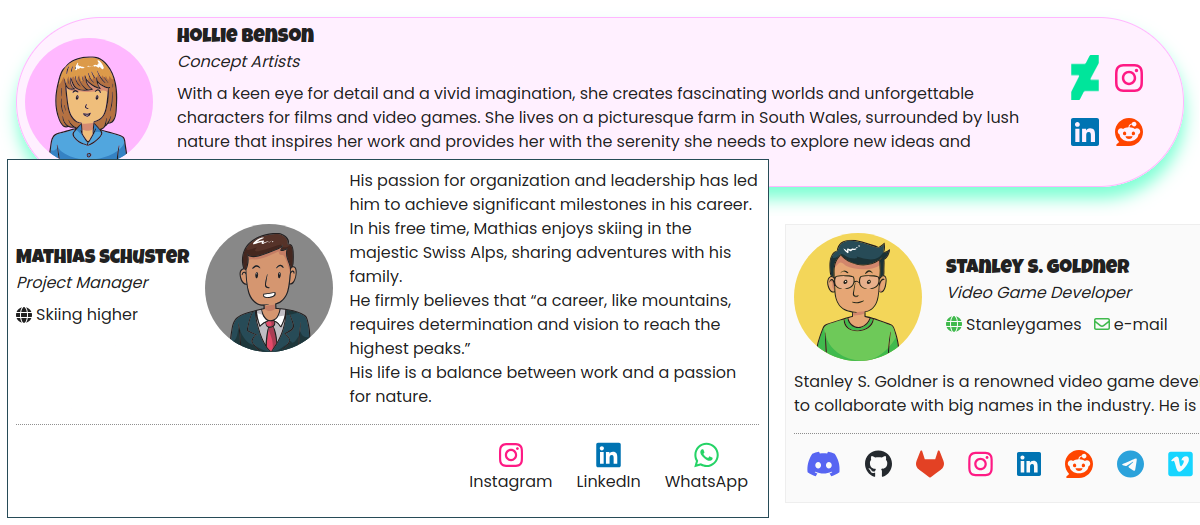Open Stanley's Discord icon

823,464
